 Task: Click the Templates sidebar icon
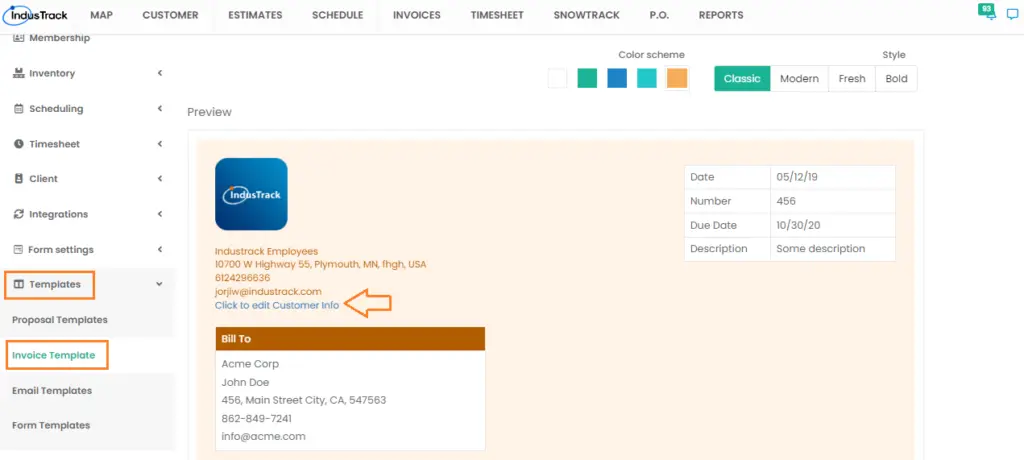tap(18, 284)
